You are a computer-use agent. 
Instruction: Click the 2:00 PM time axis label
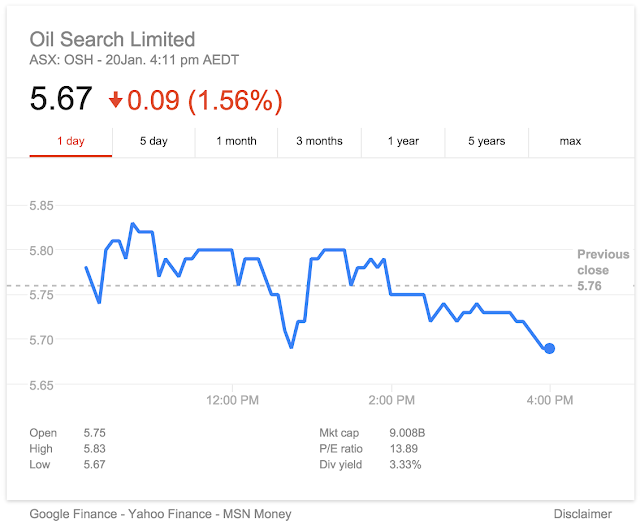pos(391,400)
